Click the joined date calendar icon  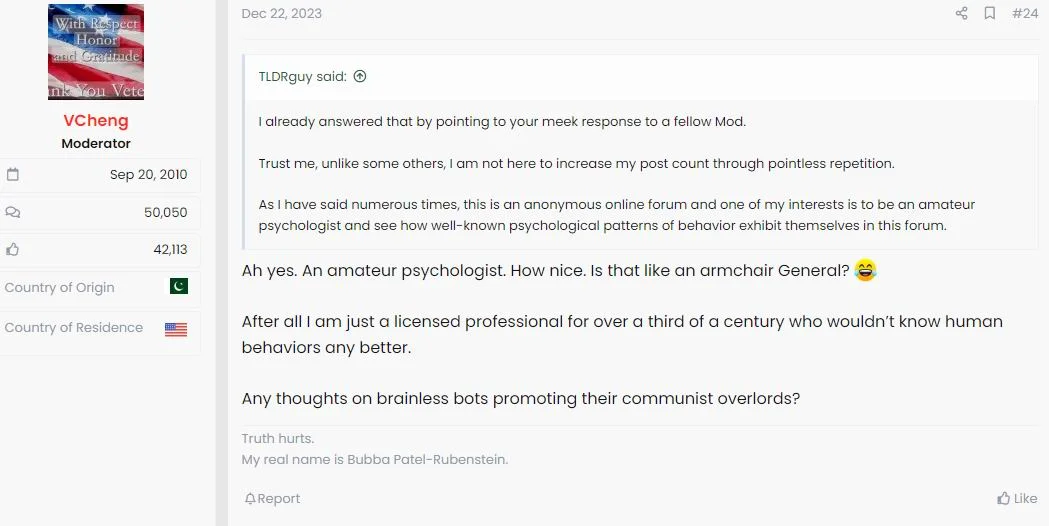click(13, 175)
